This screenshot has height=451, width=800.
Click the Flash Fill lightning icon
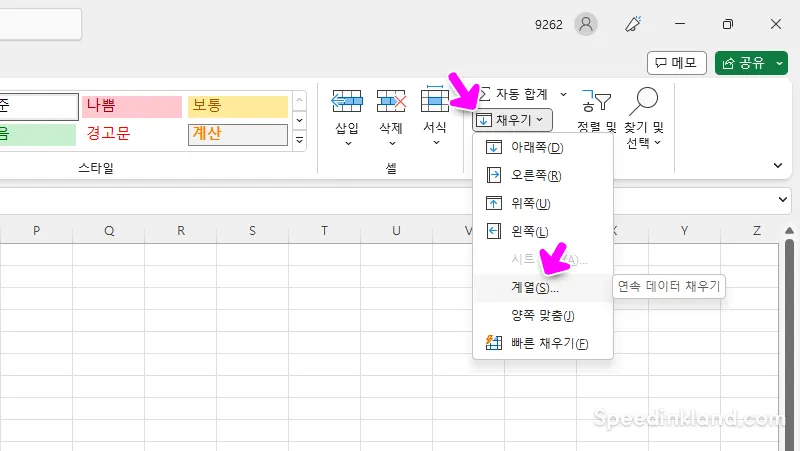(x=493, y=342)
